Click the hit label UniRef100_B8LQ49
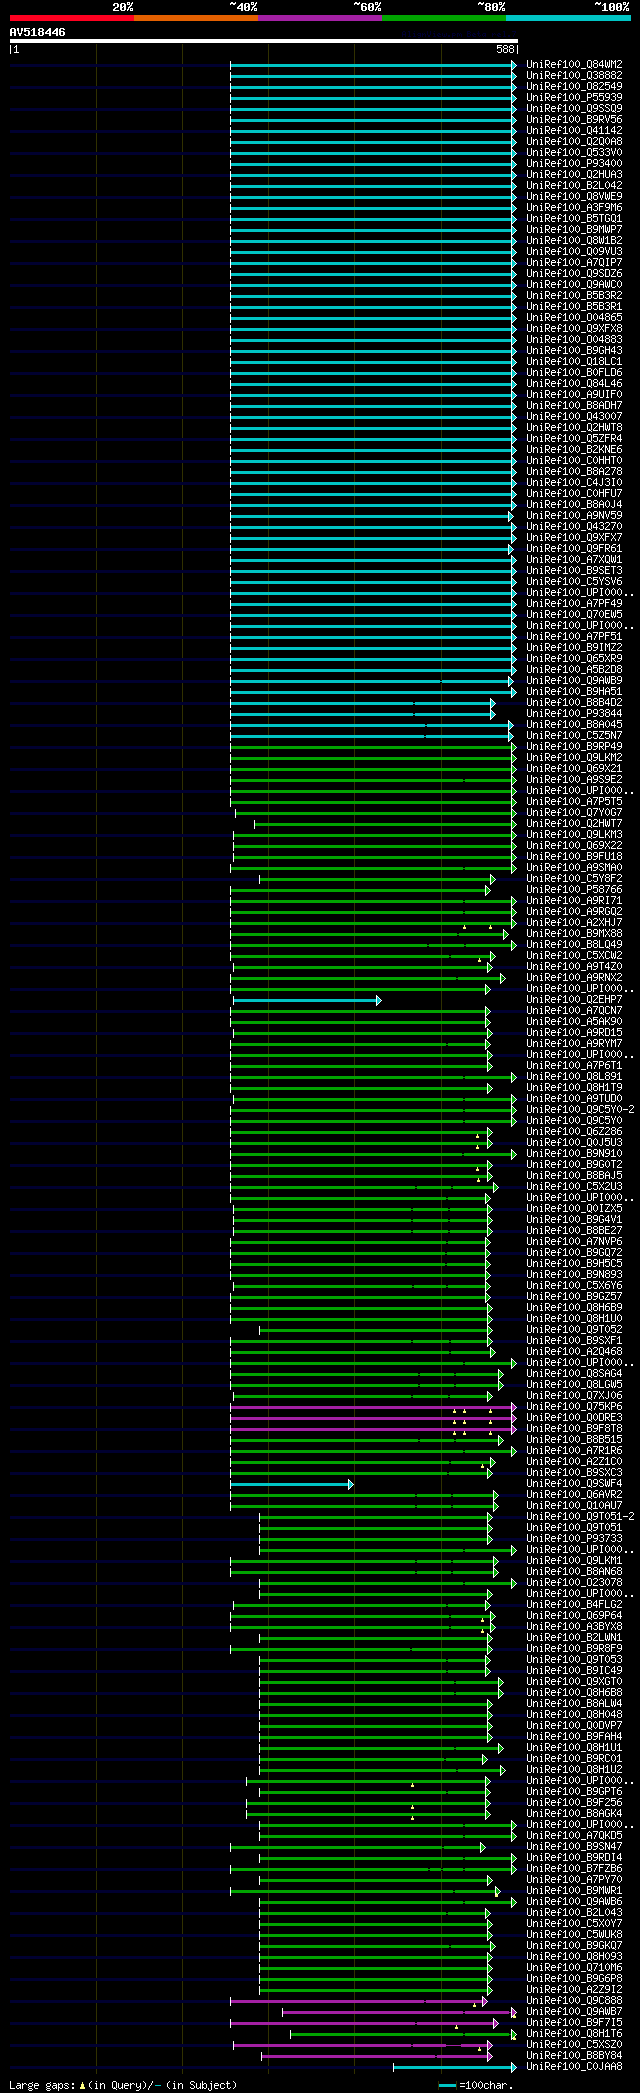 (574, 945)
